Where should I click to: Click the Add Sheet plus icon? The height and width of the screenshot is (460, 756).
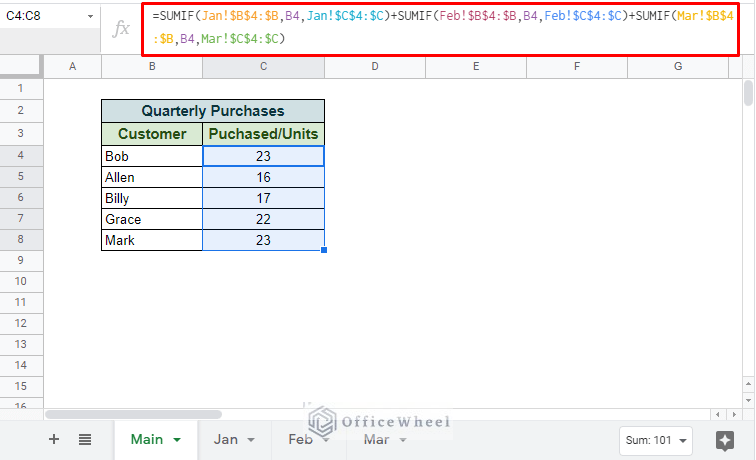pyautogui.click(x=54, y=439)
